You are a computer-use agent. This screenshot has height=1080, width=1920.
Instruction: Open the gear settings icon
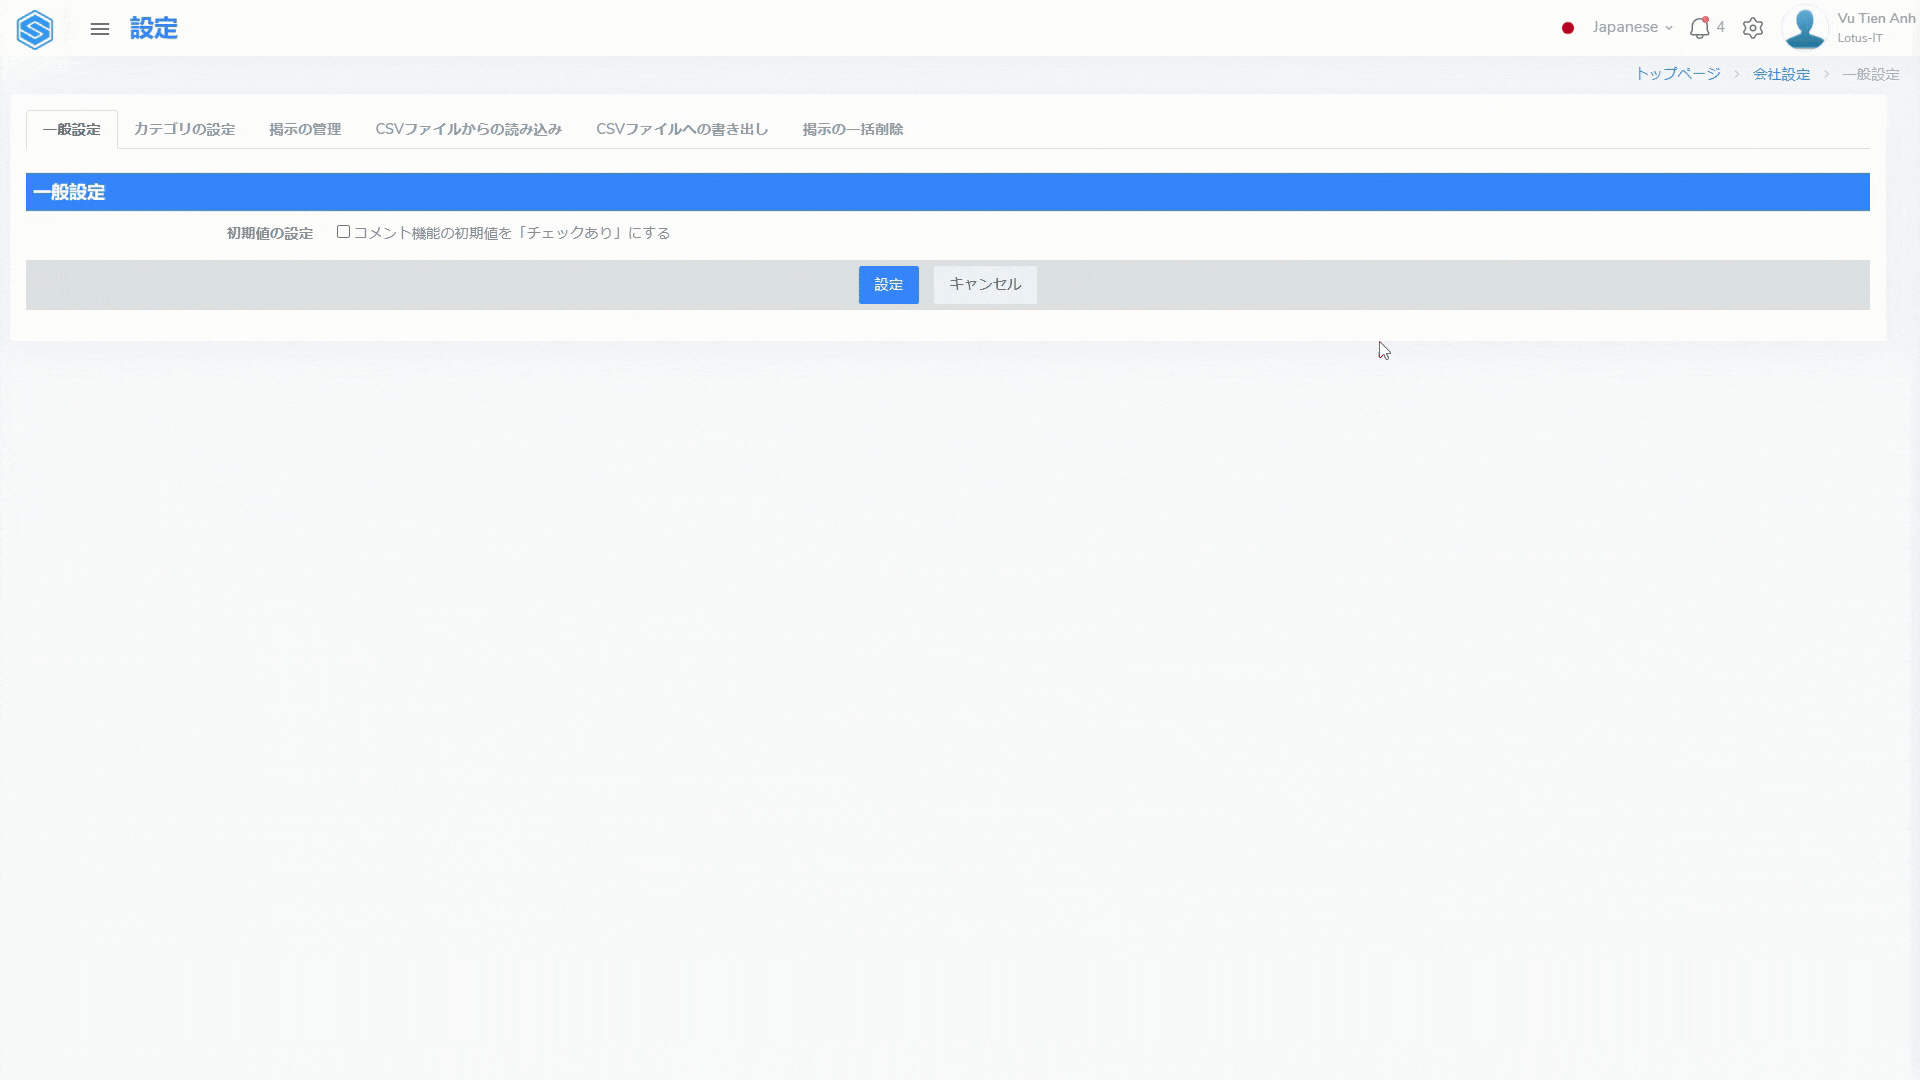(x=1753, y=28)
